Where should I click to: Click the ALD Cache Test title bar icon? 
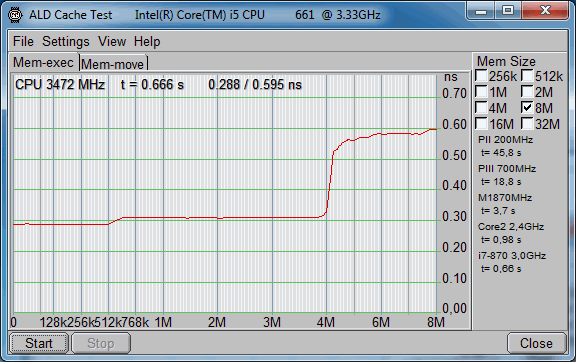click(15, 15)
